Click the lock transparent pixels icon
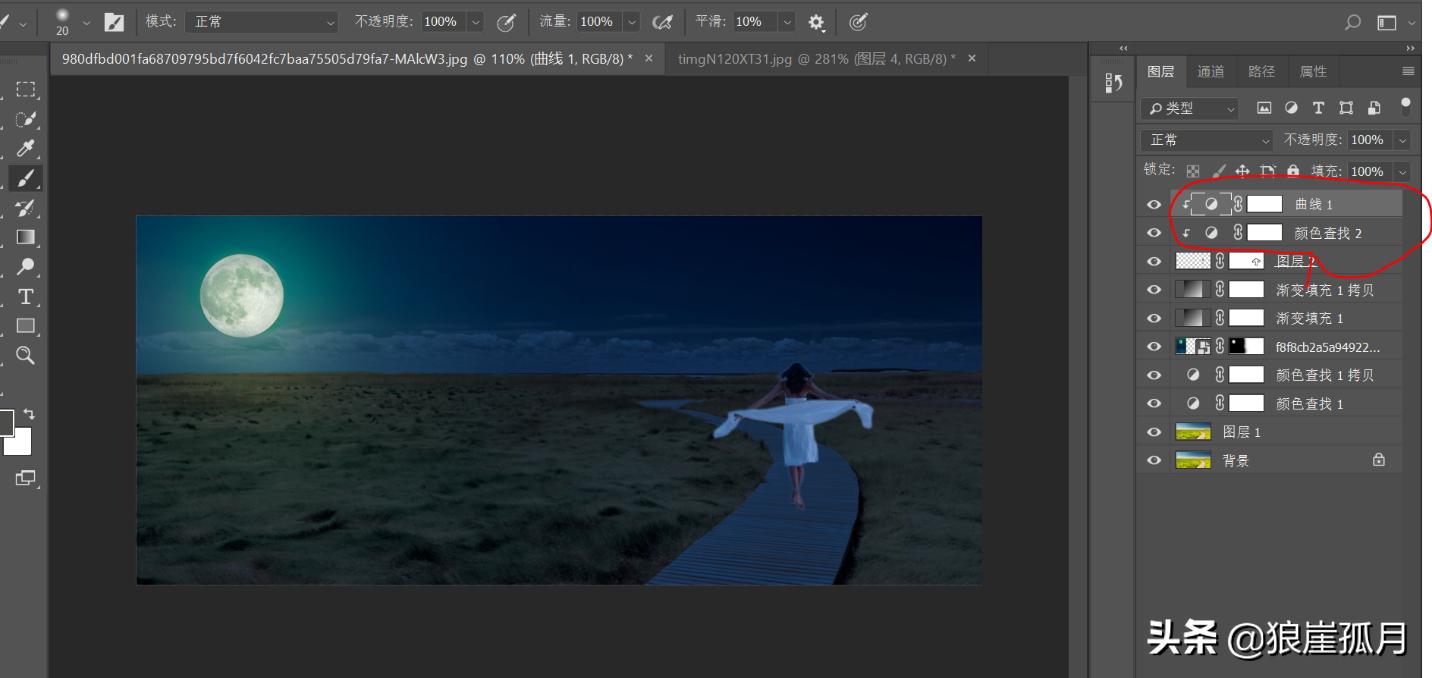1432x678 pixels. [x=1192, y=170]
